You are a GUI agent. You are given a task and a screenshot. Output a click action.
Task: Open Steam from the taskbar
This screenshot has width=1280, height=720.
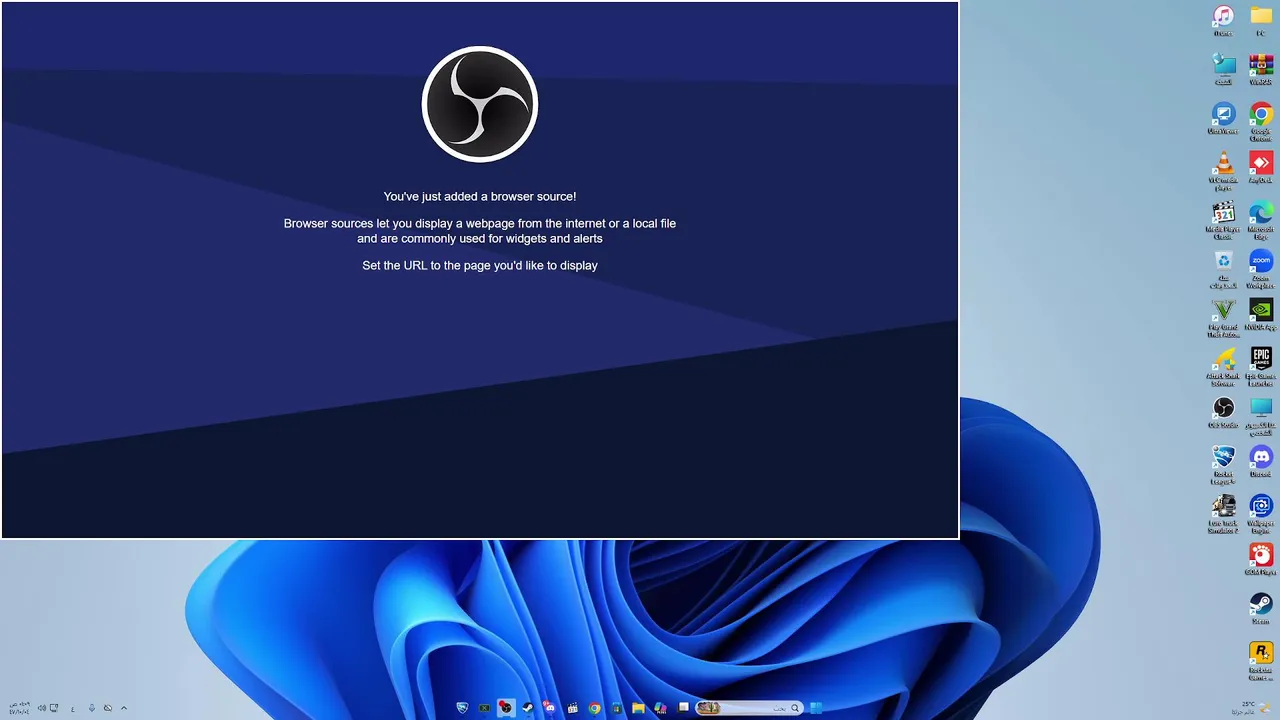coord(528,708)
